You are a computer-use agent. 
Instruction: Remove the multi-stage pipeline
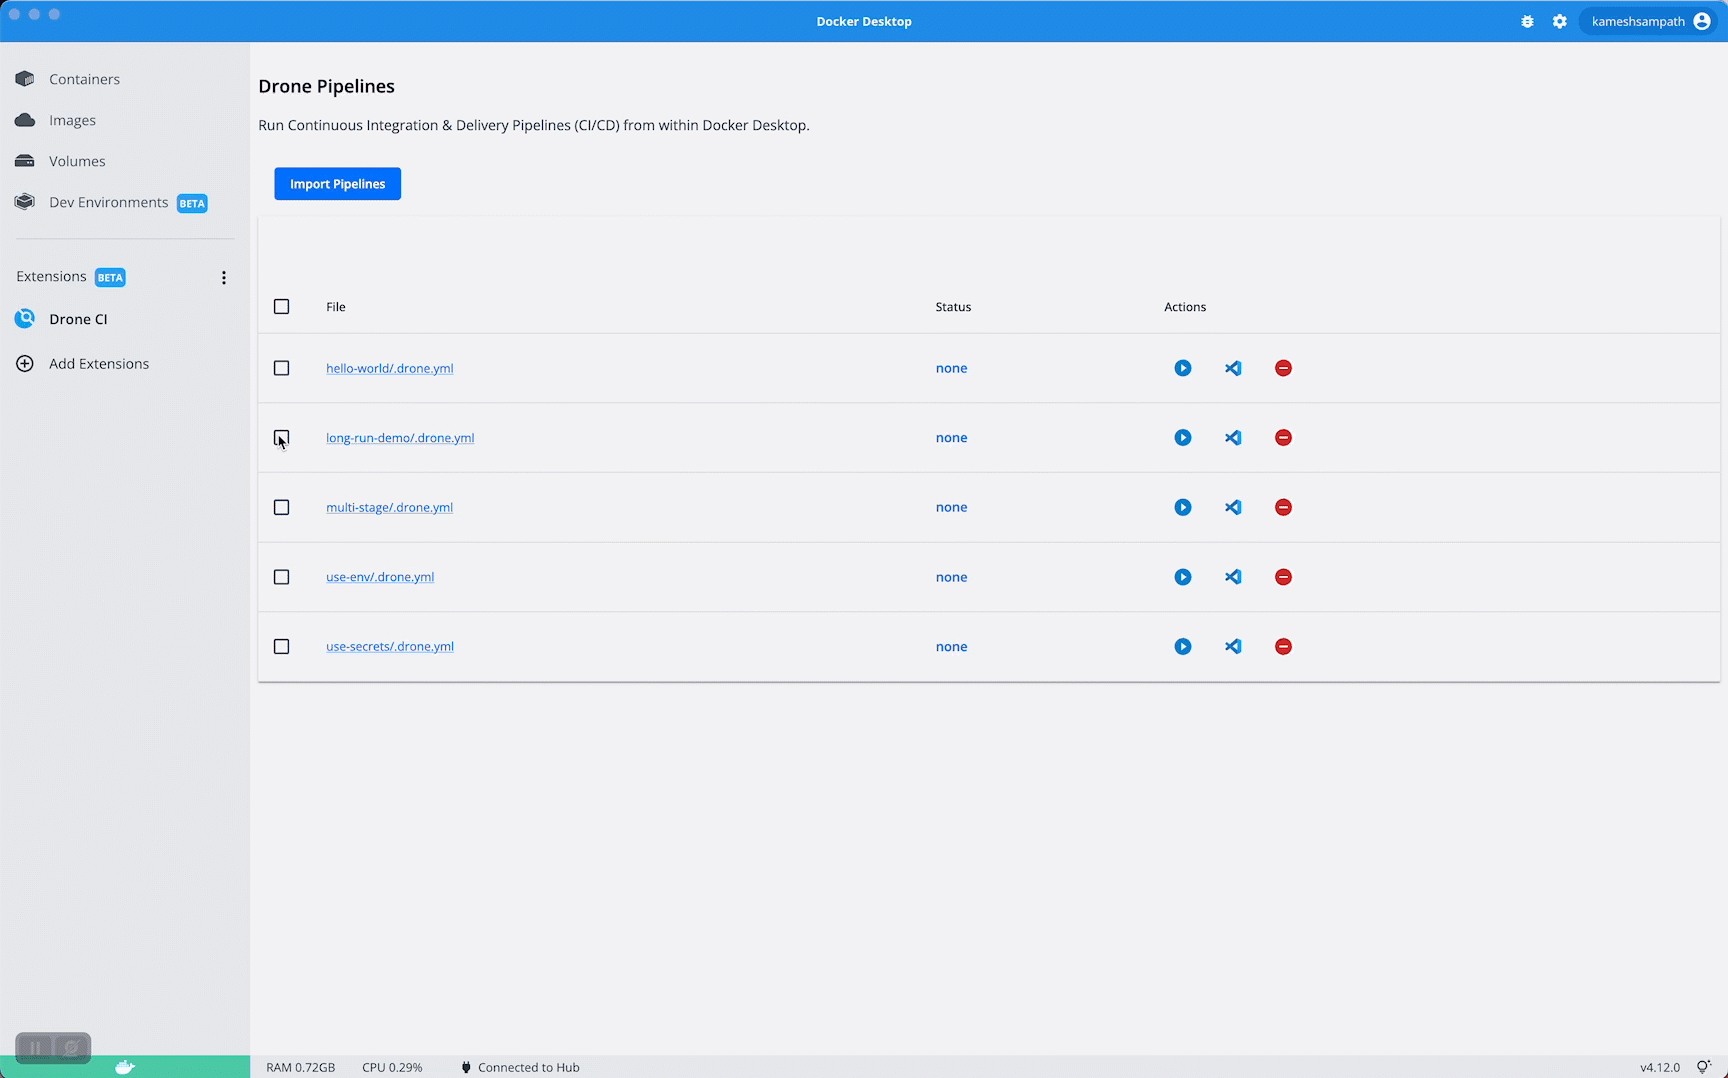pyautogui.click(x=1283, y=507)
